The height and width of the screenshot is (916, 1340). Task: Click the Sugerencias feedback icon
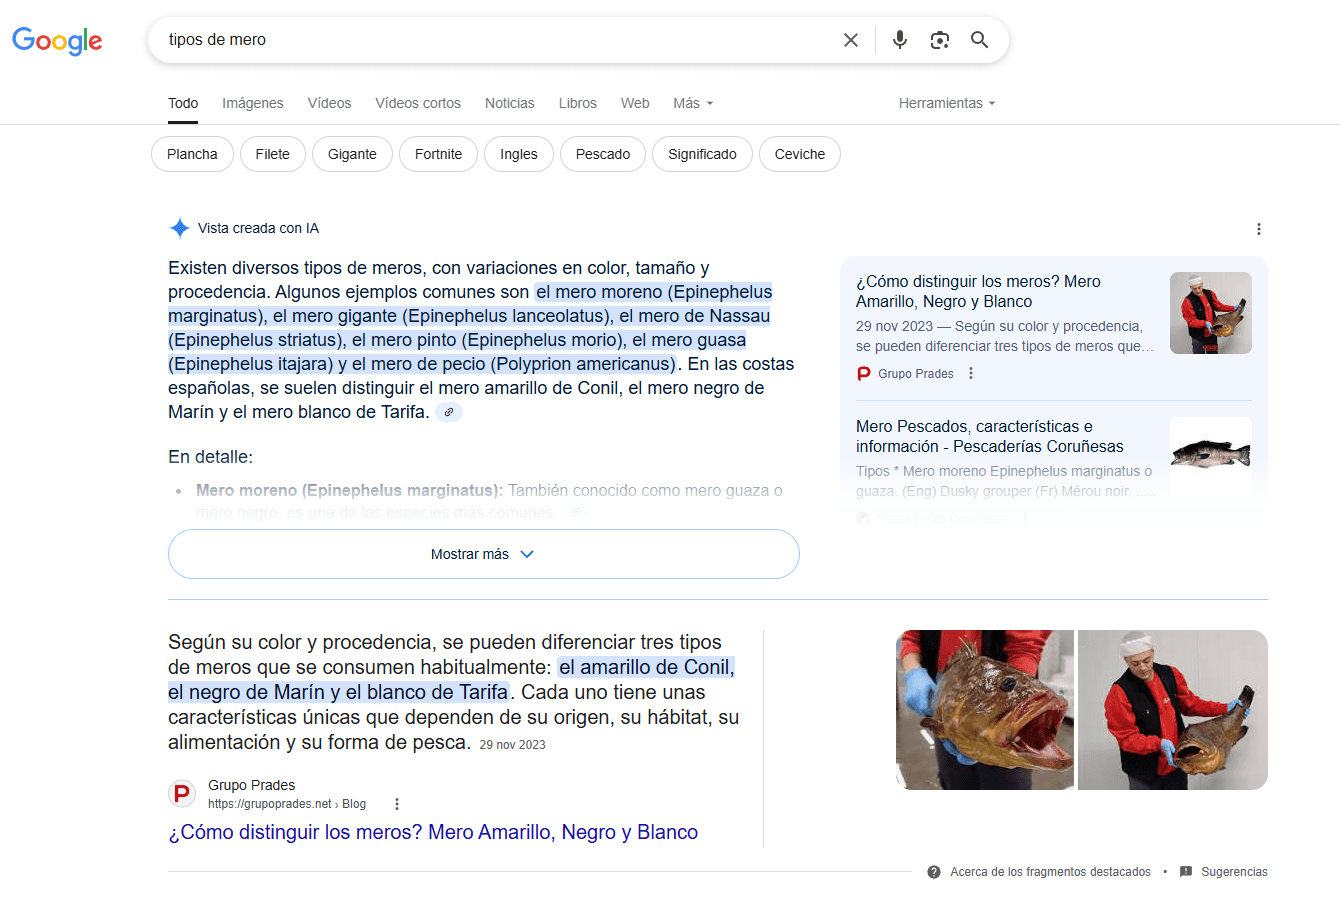pyautogui.click(x=1186, y=872)
